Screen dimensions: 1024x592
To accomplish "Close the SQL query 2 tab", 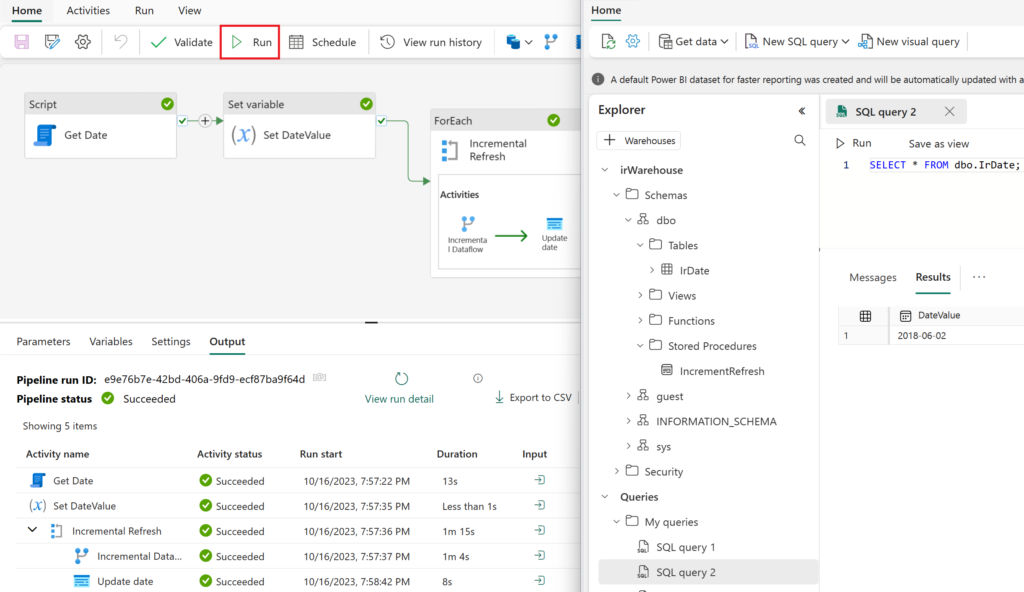I will pyautogui.click(x=949, y=112).
